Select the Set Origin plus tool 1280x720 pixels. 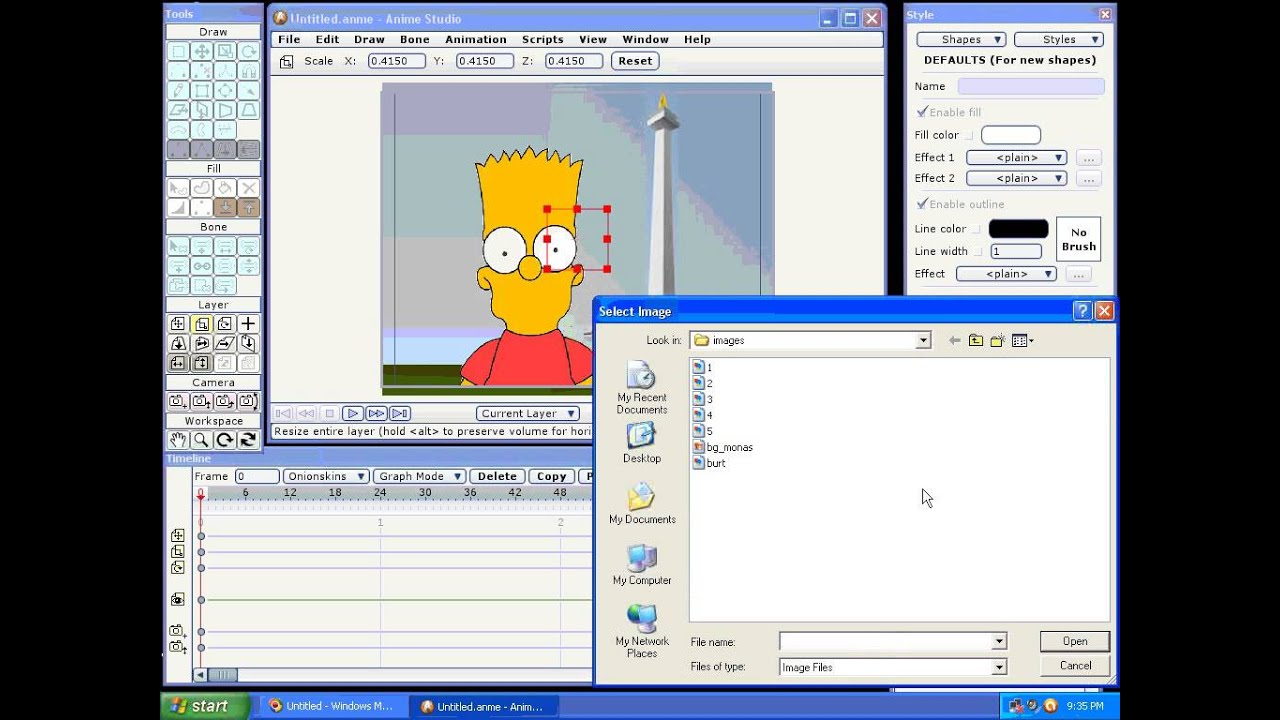[248, 324]
